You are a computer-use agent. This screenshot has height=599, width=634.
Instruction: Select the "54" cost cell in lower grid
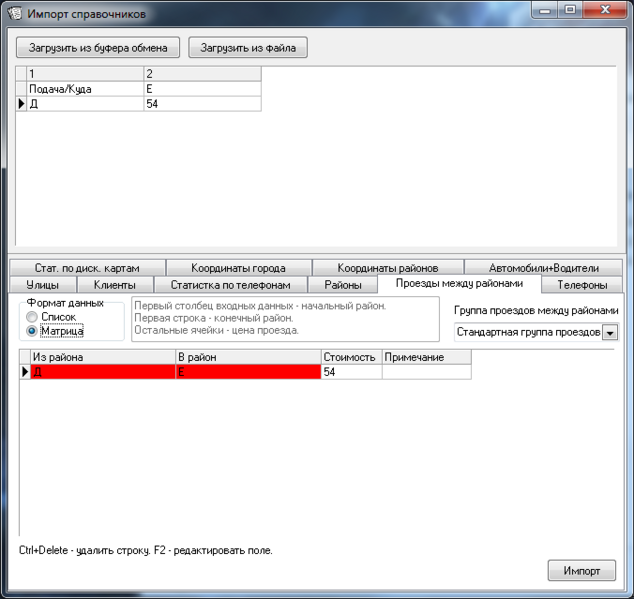coord(352,372)
